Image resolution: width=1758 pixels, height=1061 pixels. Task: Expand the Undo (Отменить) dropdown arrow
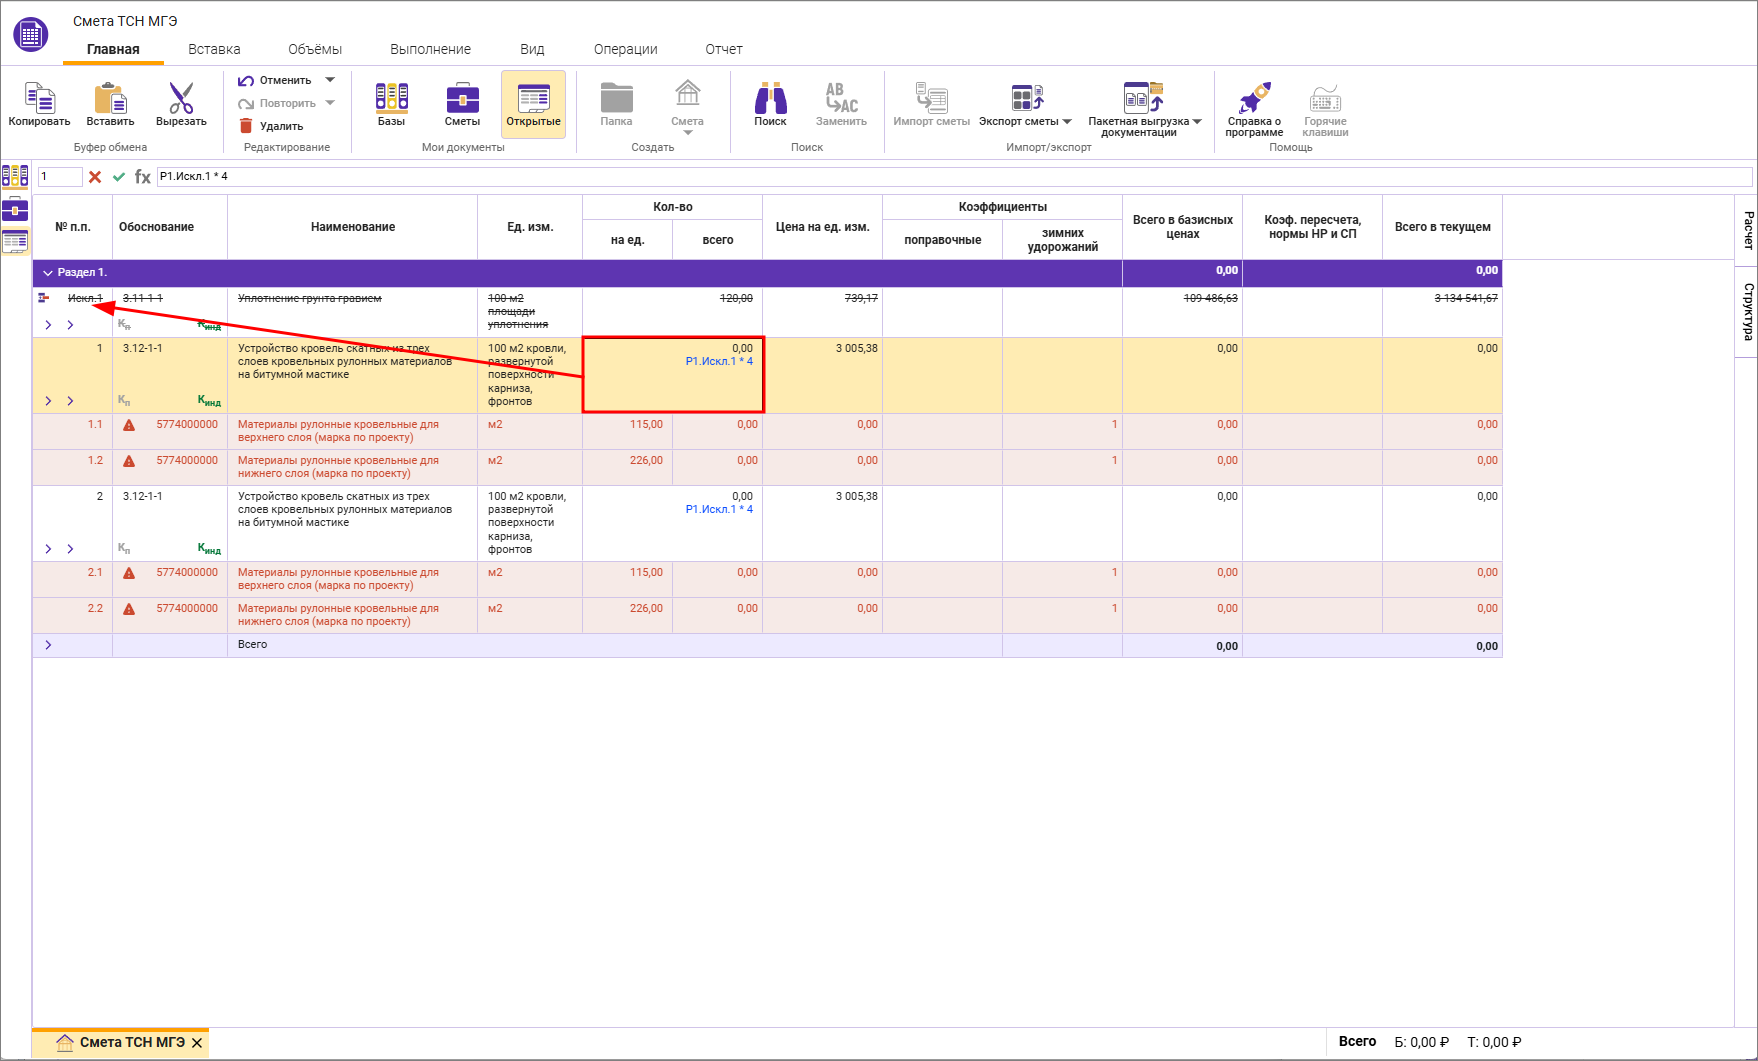tap(330, 80)
